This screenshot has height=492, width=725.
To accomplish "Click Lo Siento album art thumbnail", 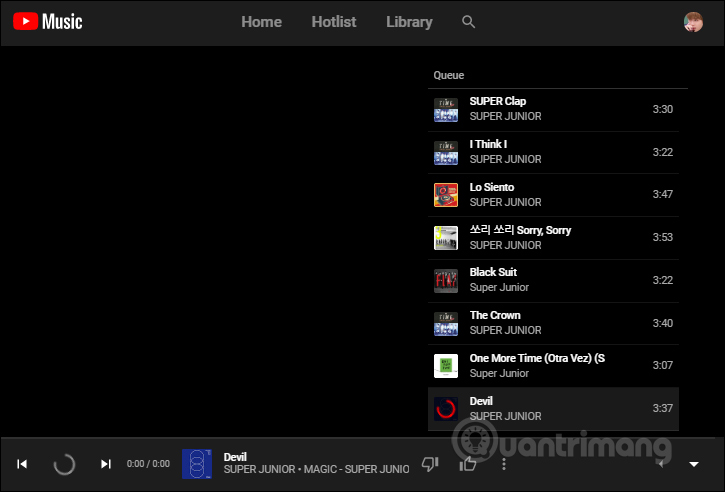I will pos(446,195).
